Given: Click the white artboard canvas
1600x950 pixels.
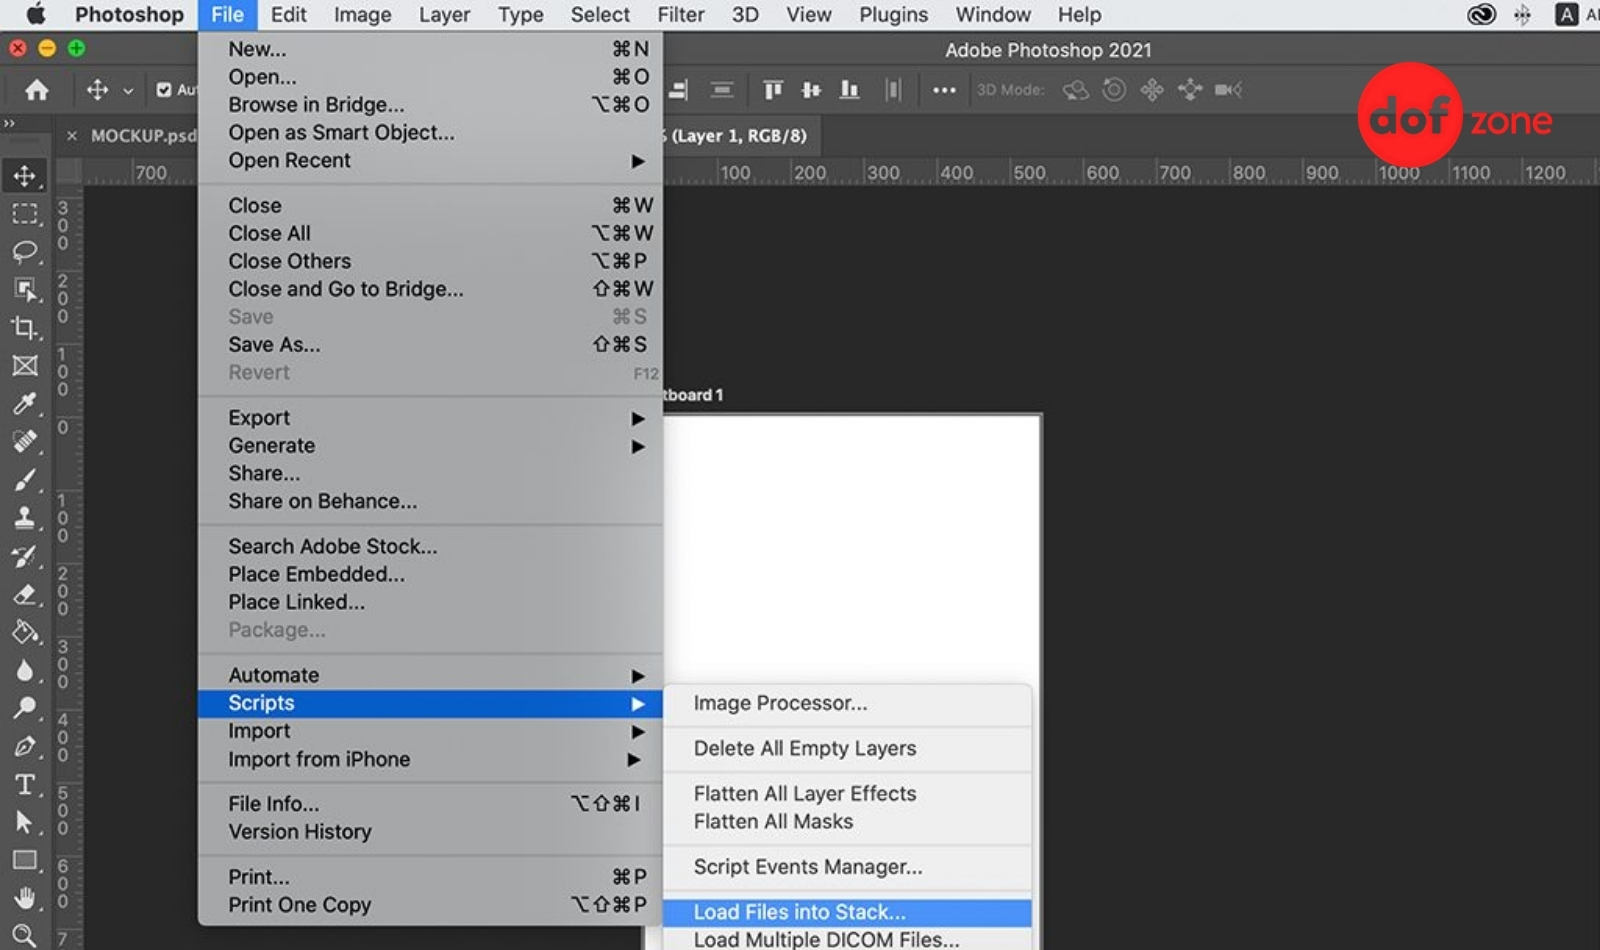Looking at the screenshot, I should [x=851, y=548].
